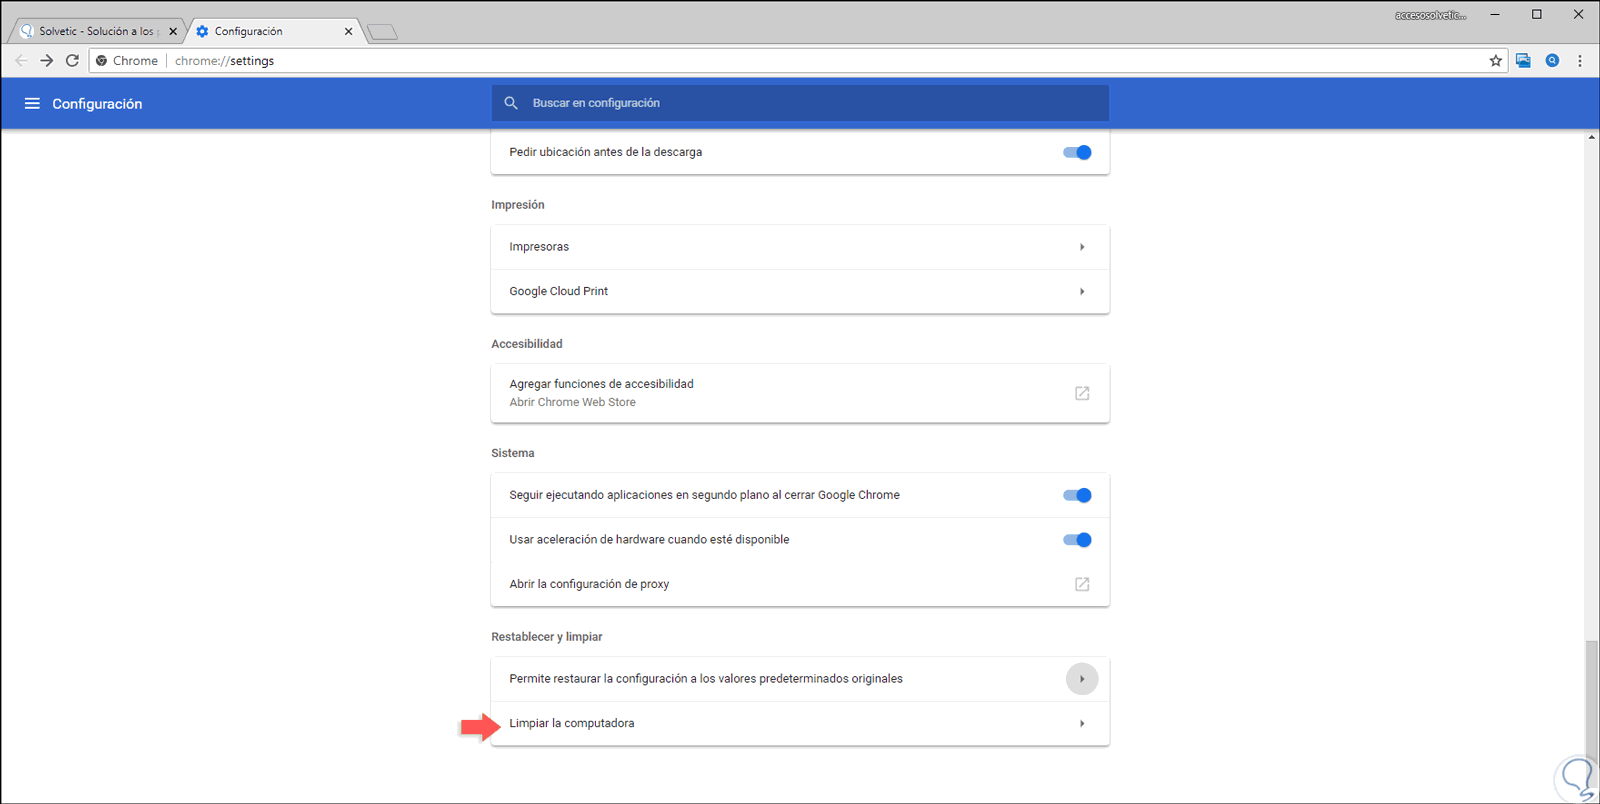This screenshot has width=1600, height=804.
Task: Click the Impresión section heading
Action: (x=518, y=205)
